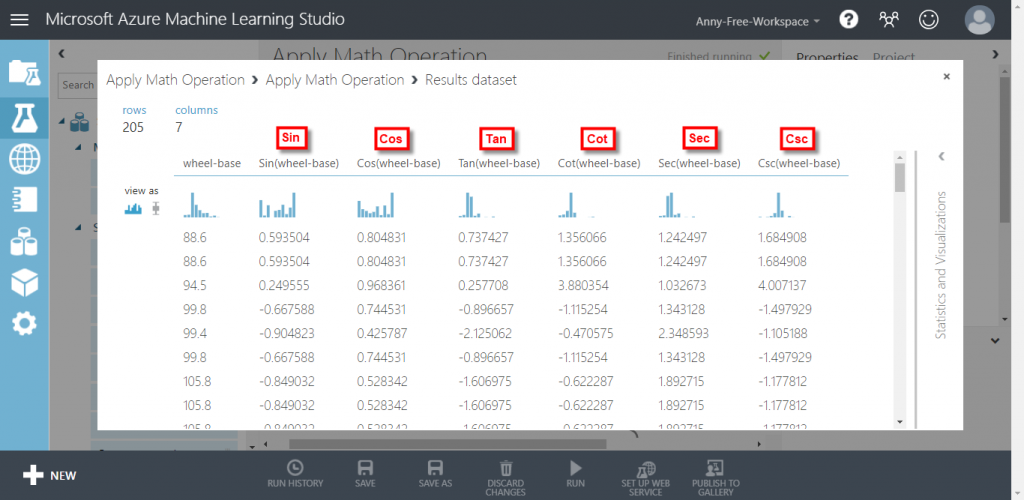Select the Experiments flask sidebar icon
The width and height of the screenshot is (1024, 500).
24,118
